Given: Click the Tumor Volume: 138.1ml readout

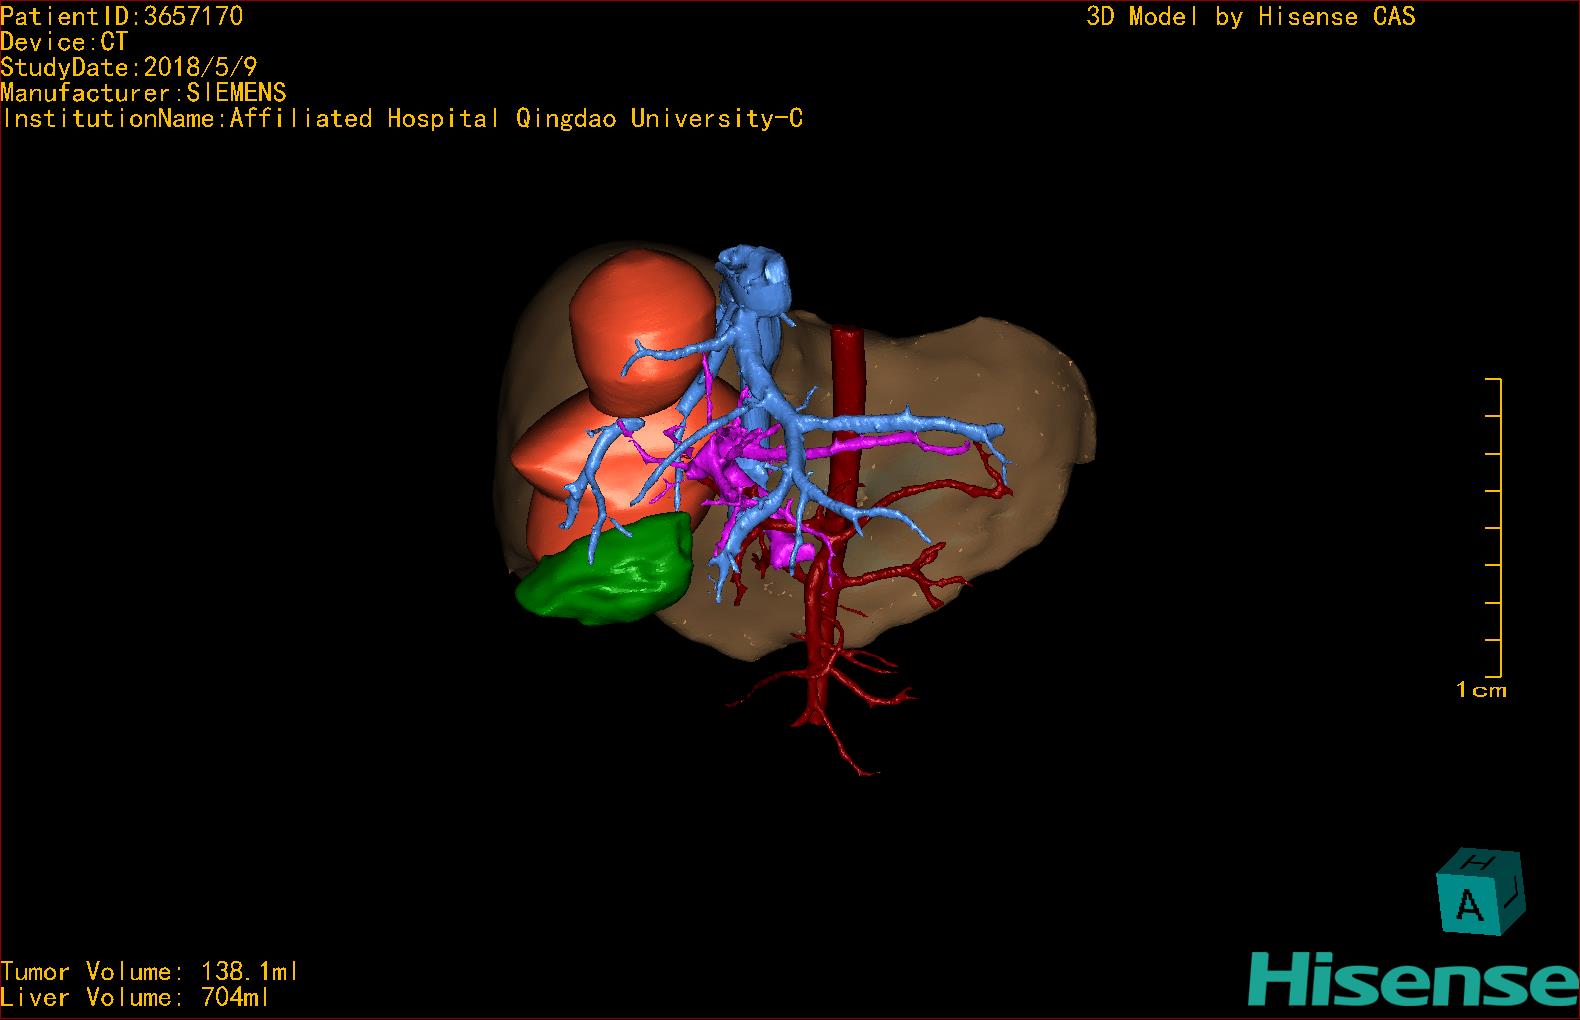Looking at the screenshot, I should pyautogui.click(x=150, y=972).
